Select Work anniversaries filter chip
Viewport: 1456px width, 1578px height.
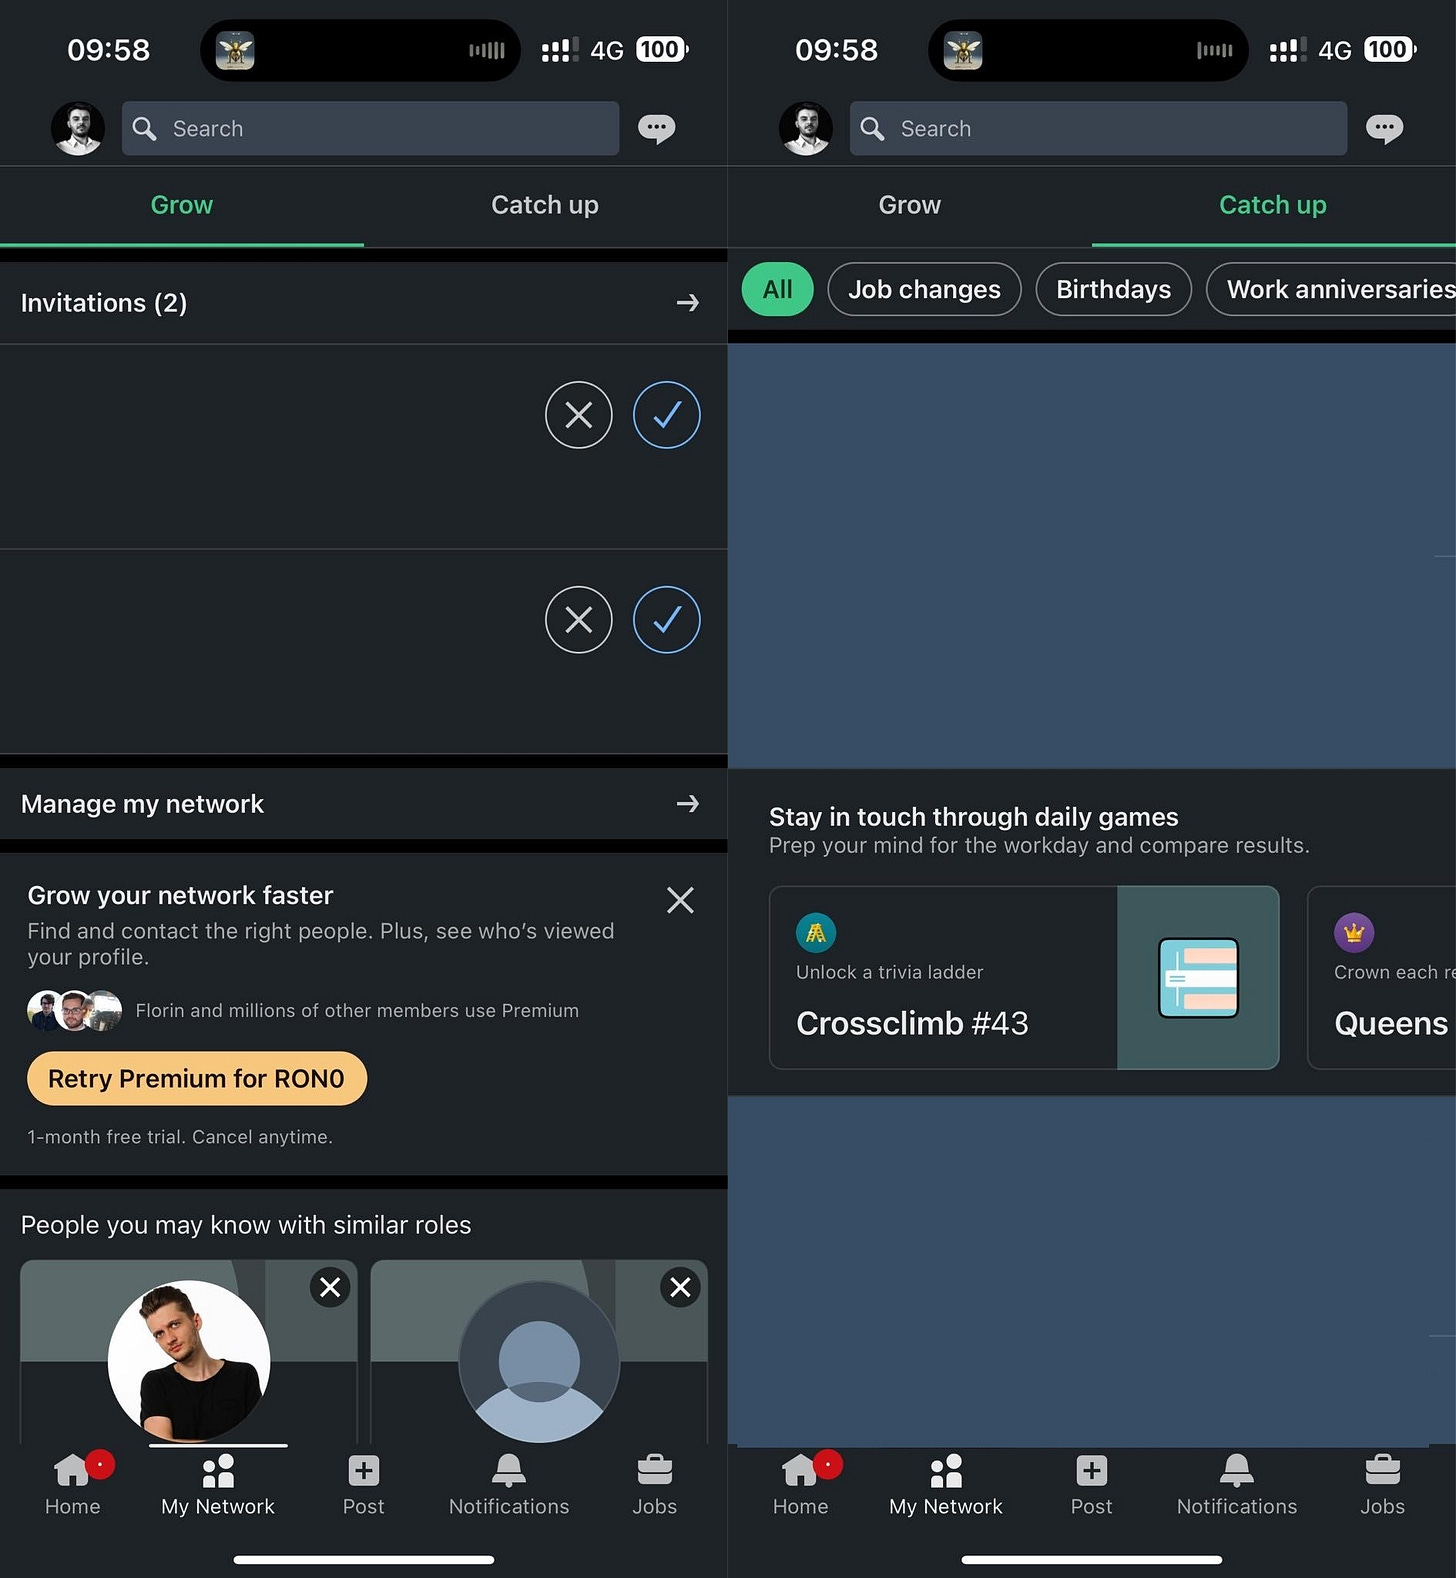tap(1332, 289)
